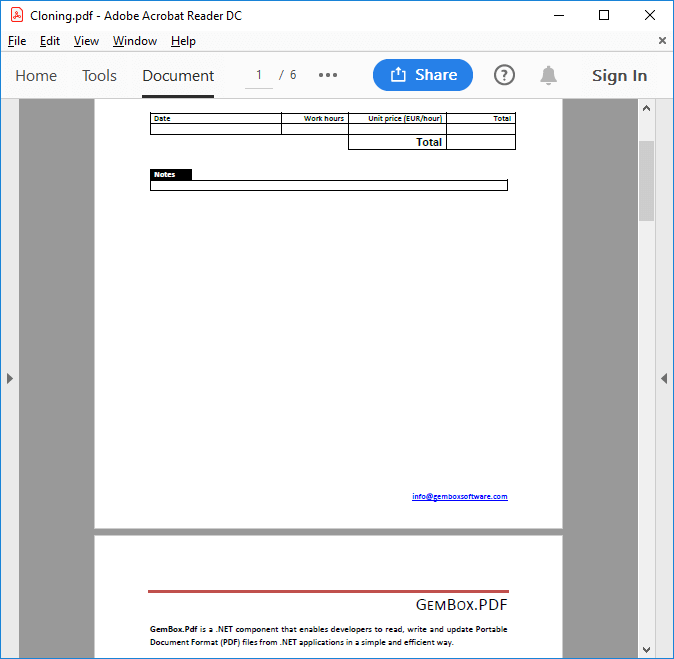
Task: Click the vertical scrollbar thumb
Action: pyautogui.click(x=646, y=180)
